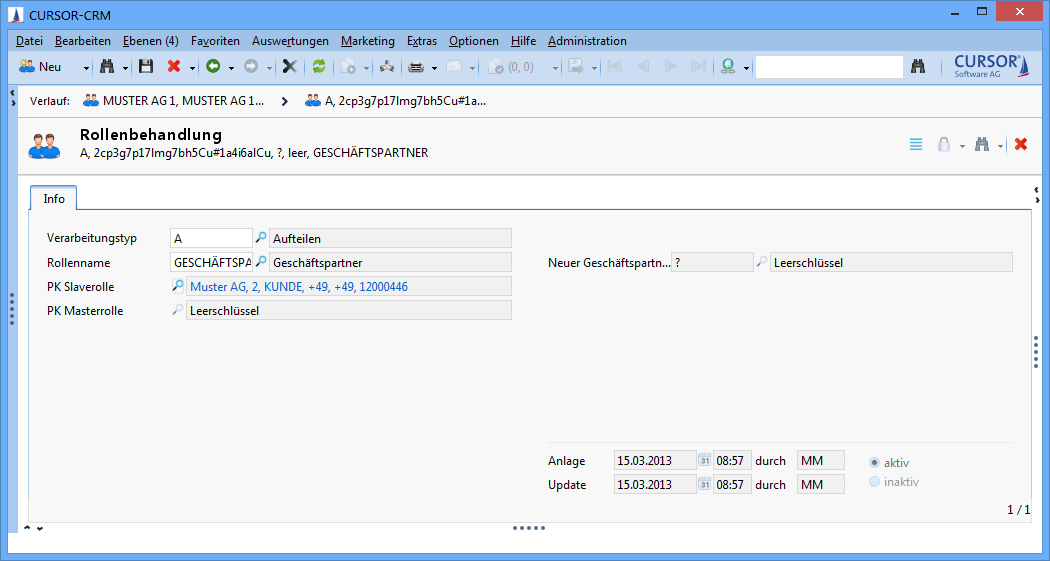The image size is (1050, 561).
Task: Switch to the 'Info' tab
Action: pos(54,199)
